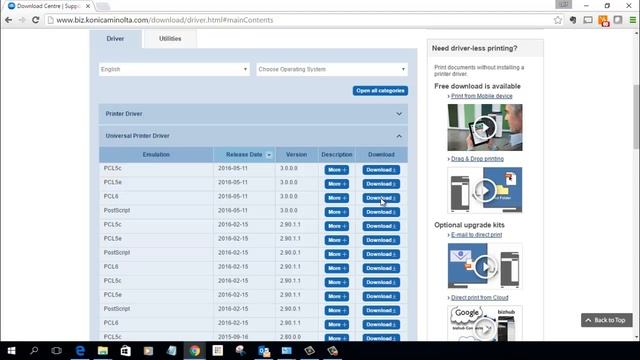Close the Download Centre browser tab

(x=88, y=6)
